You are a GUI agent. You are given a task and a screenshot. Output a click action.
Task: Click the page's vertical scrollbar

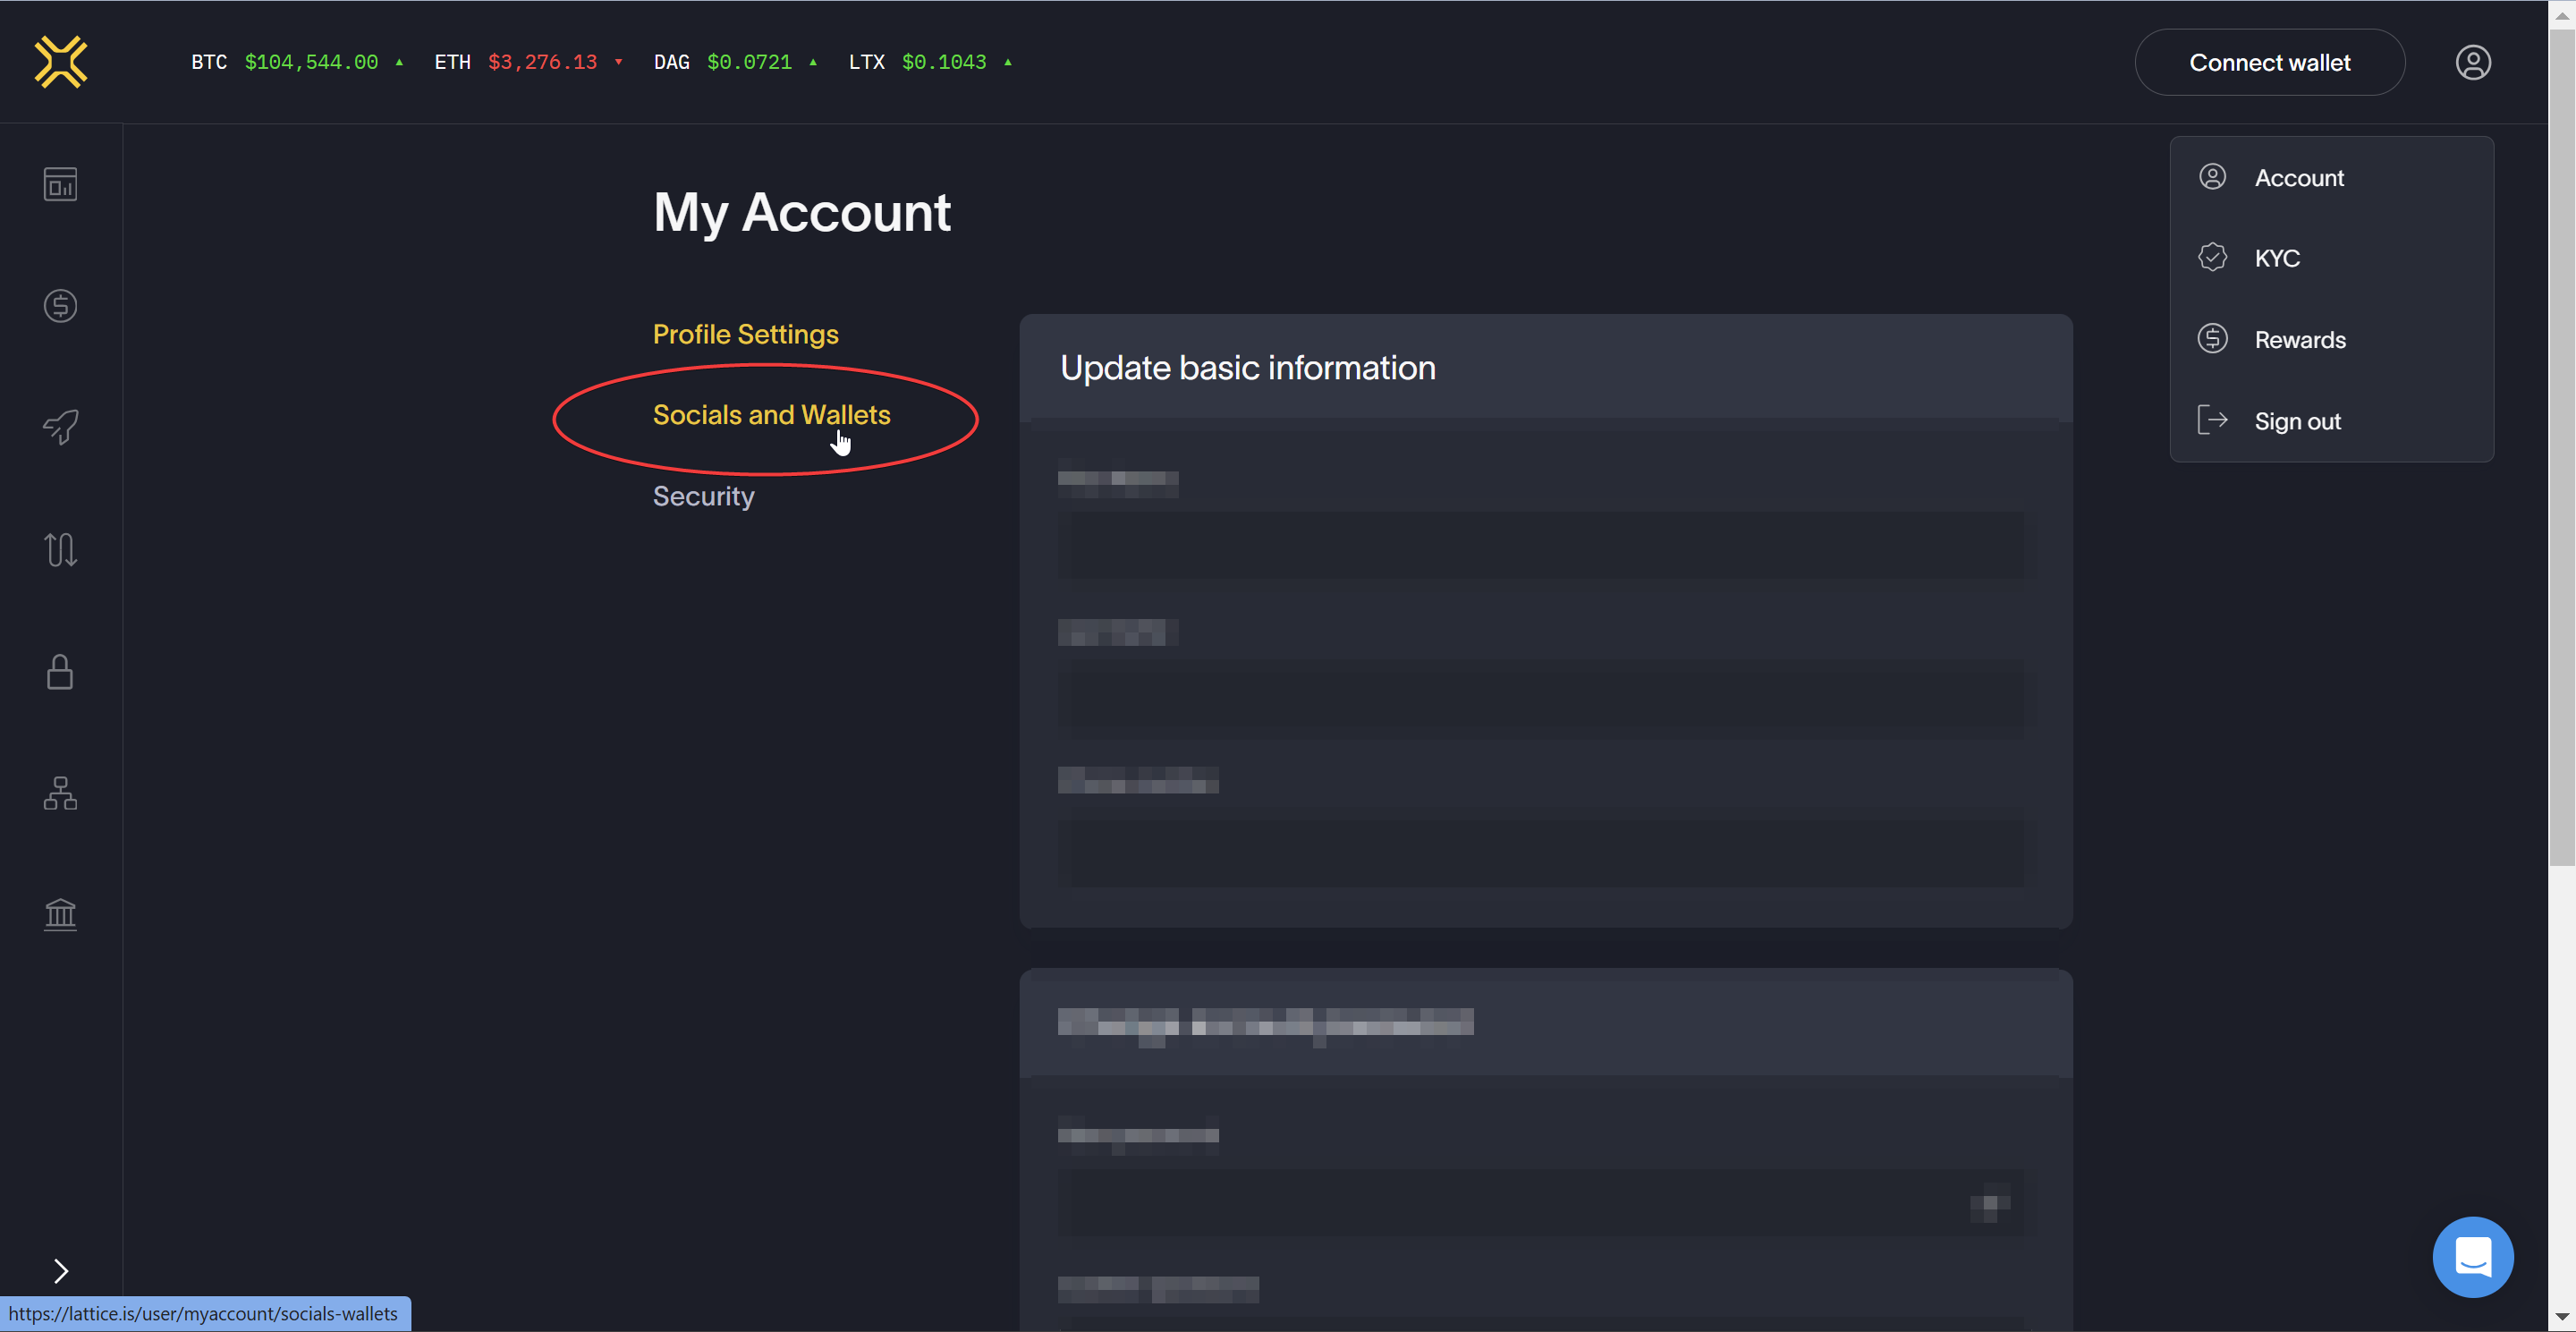[2561, 450]
